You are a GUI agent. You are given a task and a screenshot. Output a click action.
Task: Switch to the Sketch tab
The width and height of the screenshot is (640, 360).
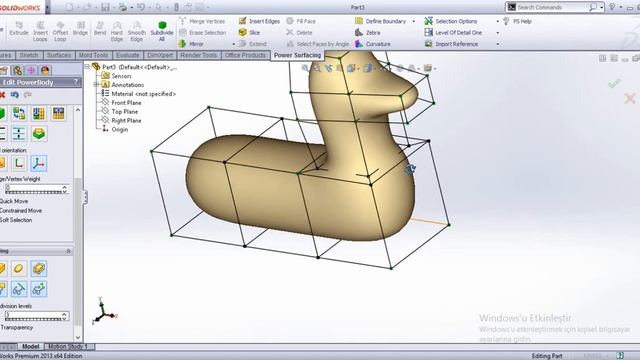point(29,55)
